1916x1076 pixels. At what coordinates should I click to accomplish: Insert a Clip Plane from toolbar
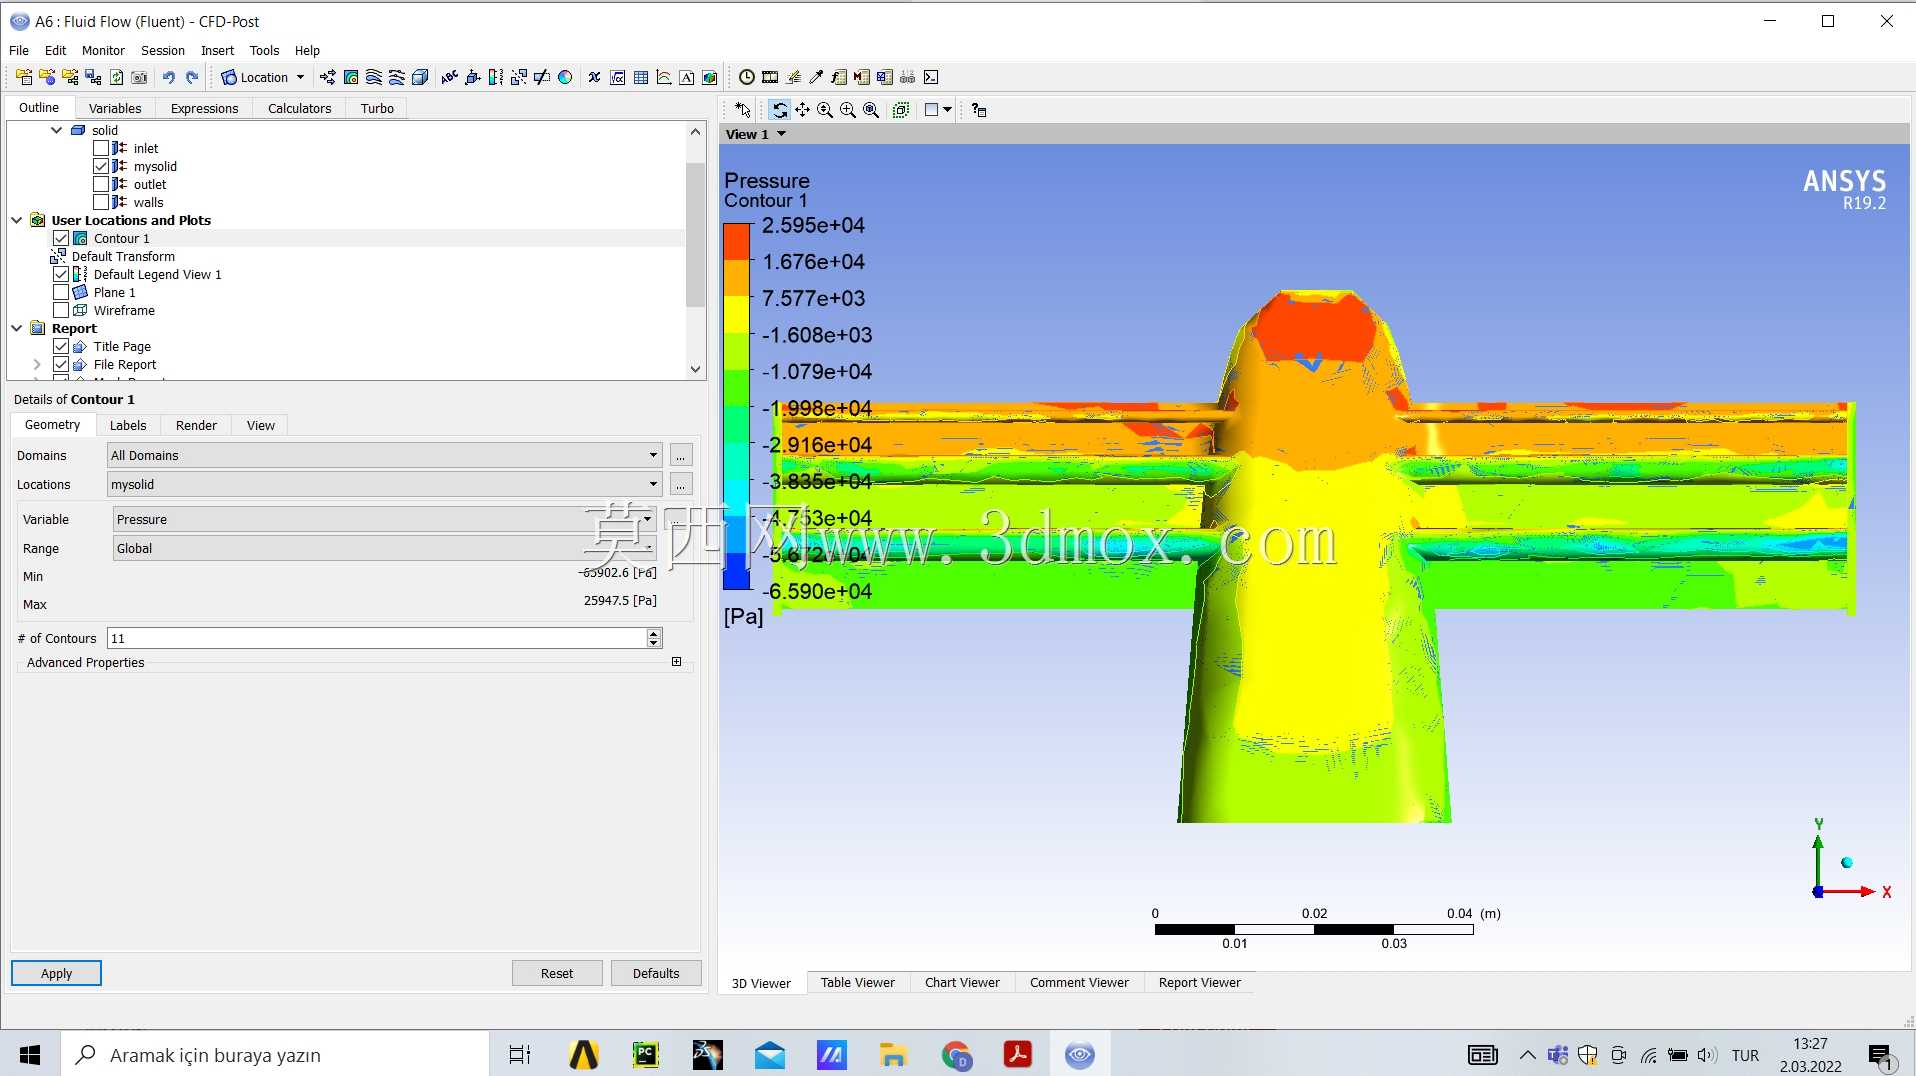tap(542, 77)
